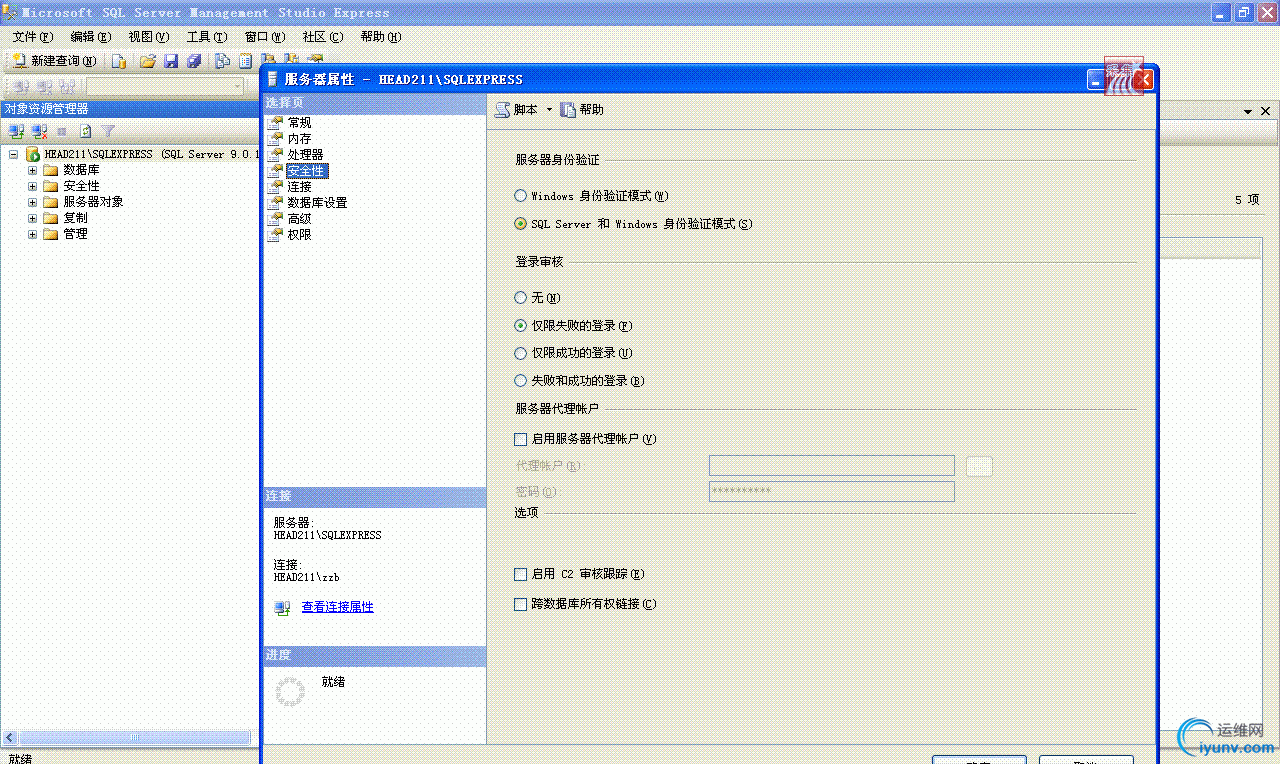Open the 窗口 menu
This screenshot has height=764, width=1280.
tap(265, 37)
